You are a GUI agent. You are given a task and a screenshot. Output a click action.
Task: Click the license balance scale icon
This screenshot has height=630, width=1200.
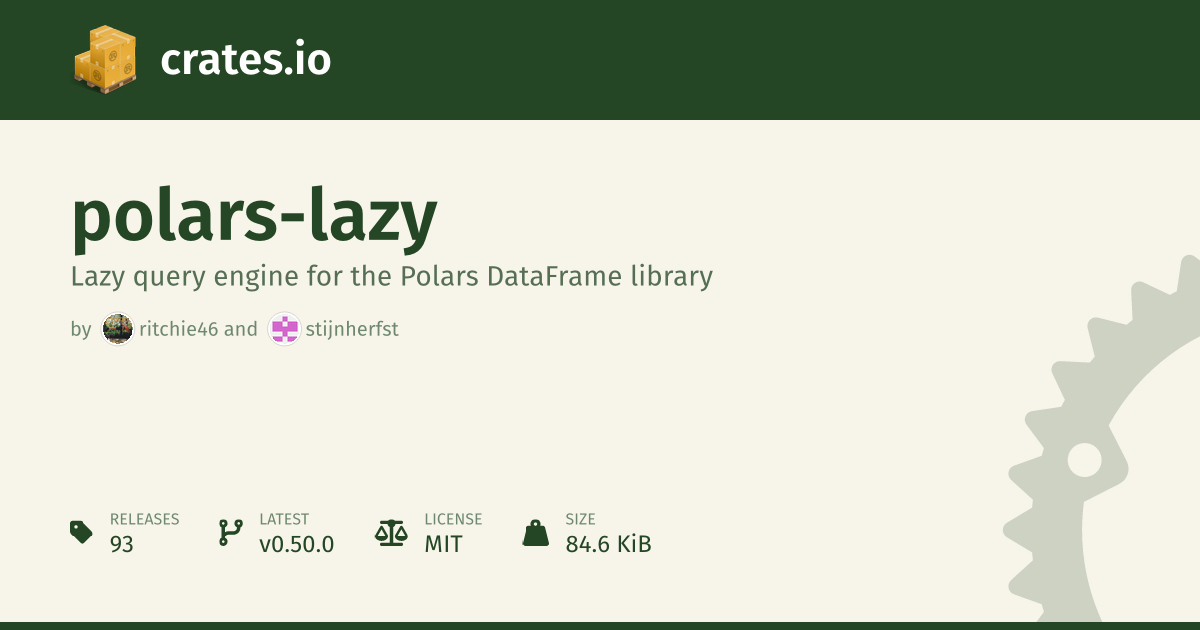pos(391,532)
